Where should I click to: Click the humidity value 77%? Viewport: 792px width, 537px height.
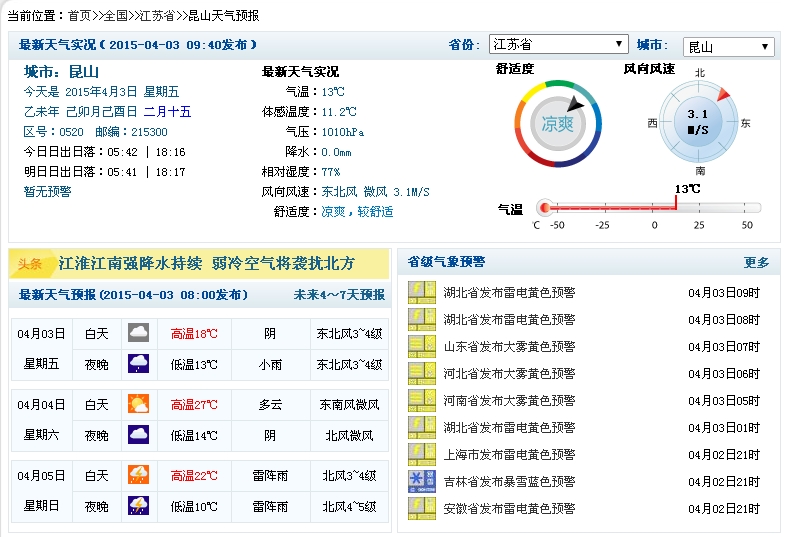331,172
